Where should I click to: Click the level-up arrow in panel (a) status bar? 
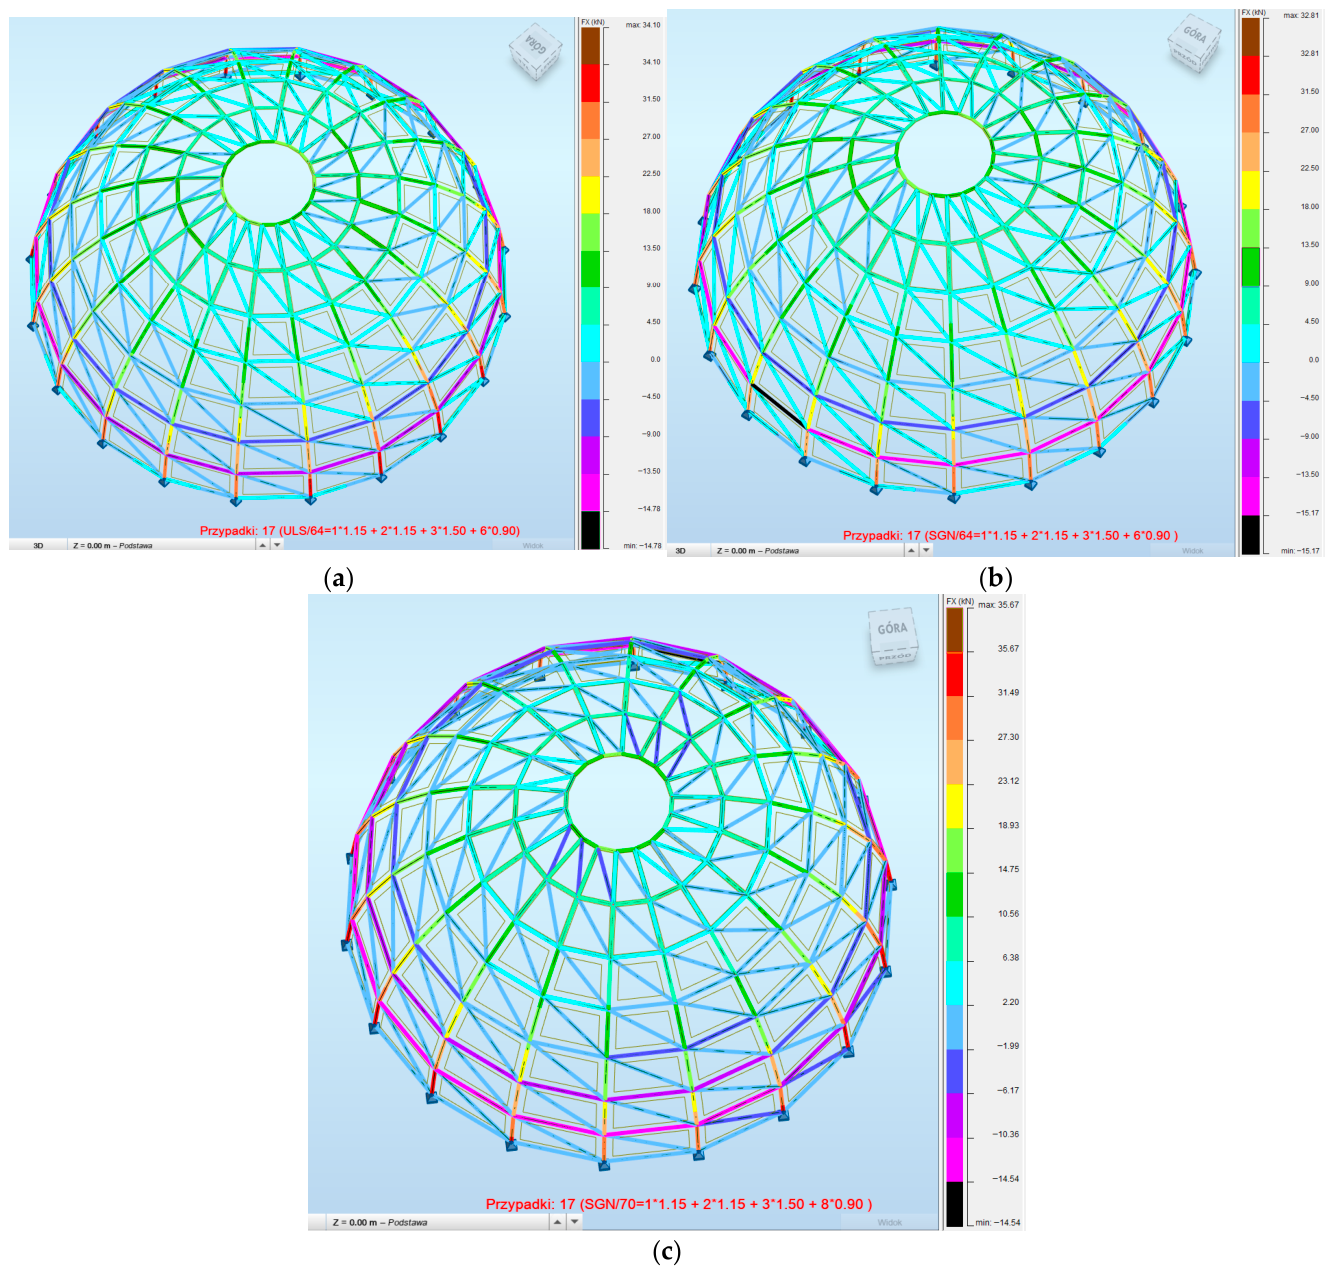(263, 545)
